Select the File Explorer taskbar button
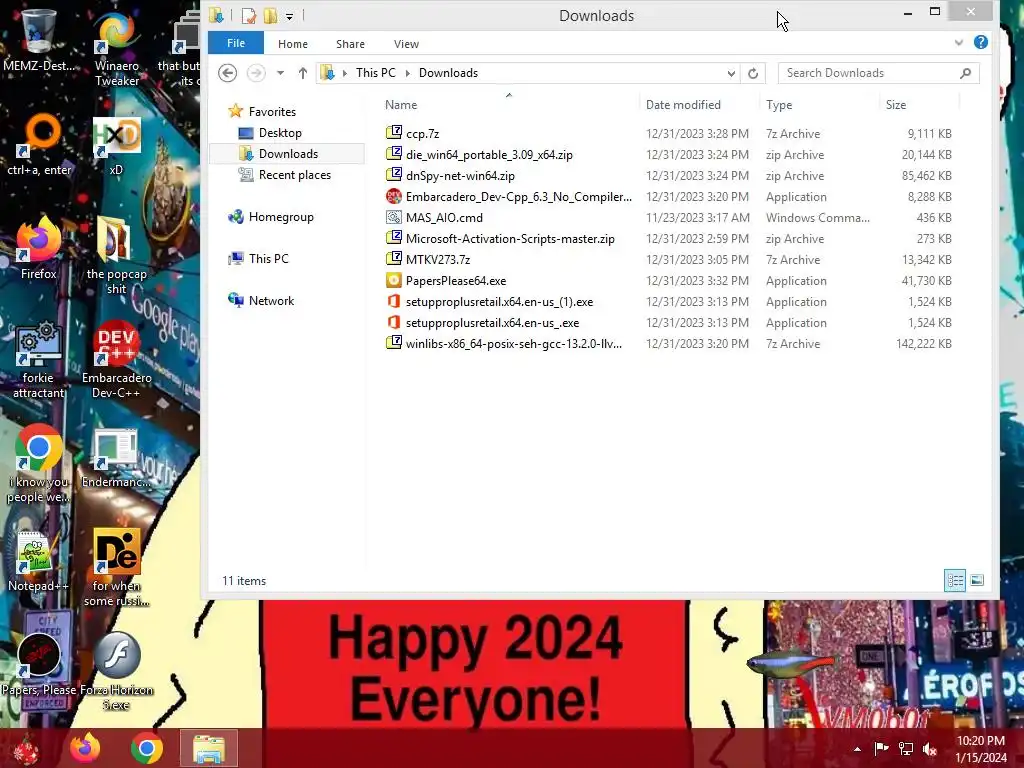This screenshot has width=1024, height=768. (208, 748)
